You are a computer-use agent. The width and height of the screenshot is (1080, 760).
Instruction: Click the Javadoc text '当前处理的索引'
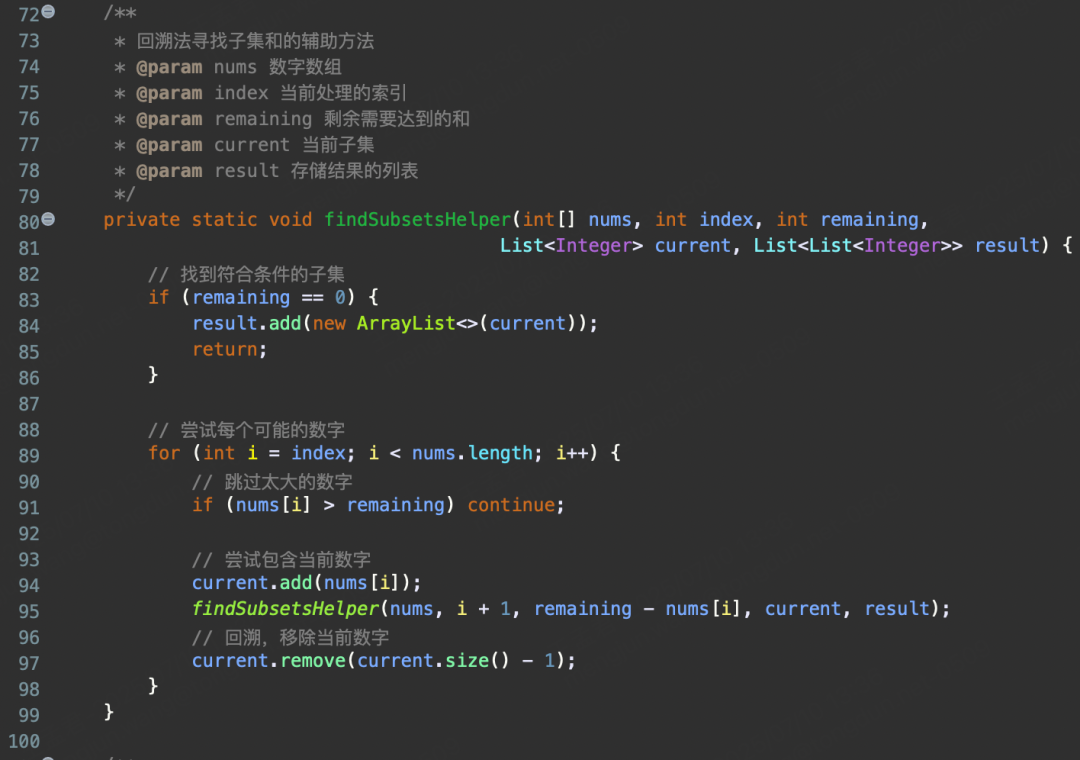[x=343, y=93]
